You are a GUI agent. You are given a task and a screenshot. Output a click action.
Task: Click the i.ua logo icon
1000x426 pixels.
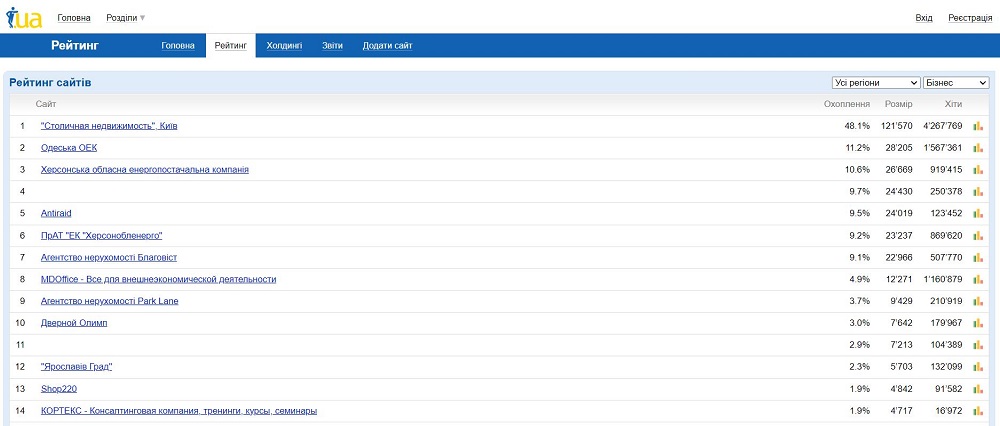pyautogui.click(x=24, y=17)
